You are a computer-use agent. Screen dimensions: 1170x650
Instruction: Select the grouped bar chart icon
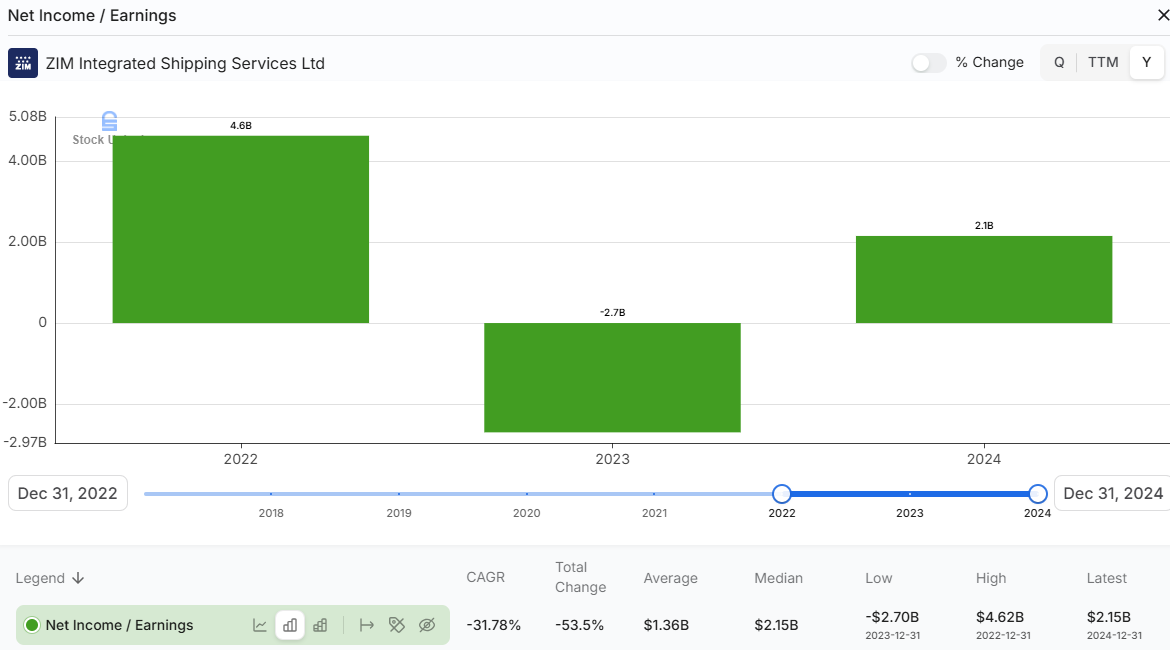coord(290,625)
